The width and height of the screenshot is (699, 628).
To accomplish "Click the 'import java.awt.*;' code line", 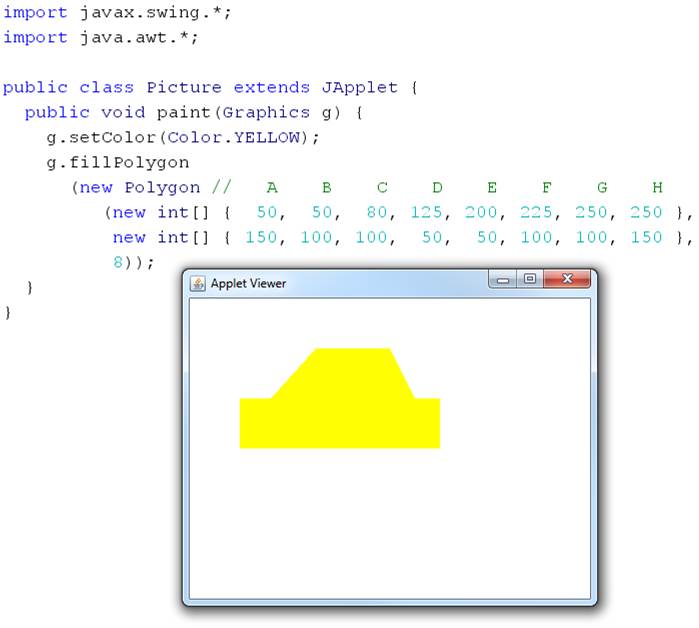I will coord(101,37).
